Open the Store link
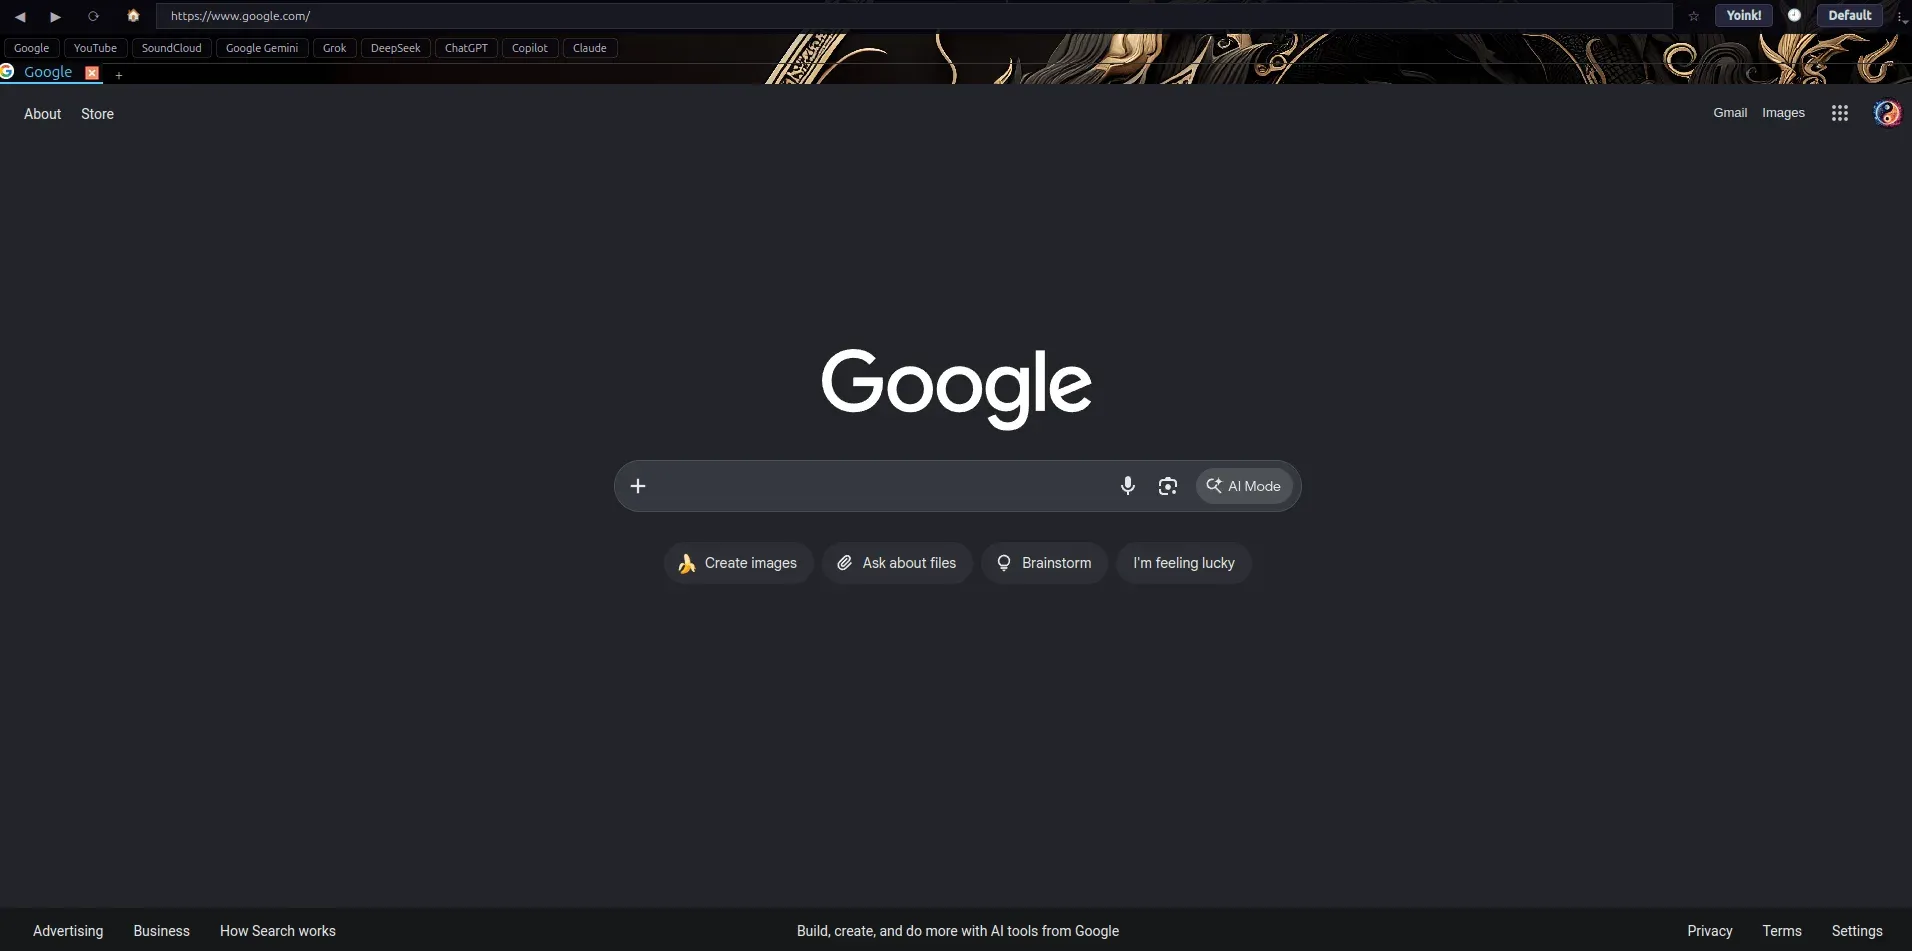This screenshot has width=1912, height=951. pyautogui.click(x=97, y=114)
